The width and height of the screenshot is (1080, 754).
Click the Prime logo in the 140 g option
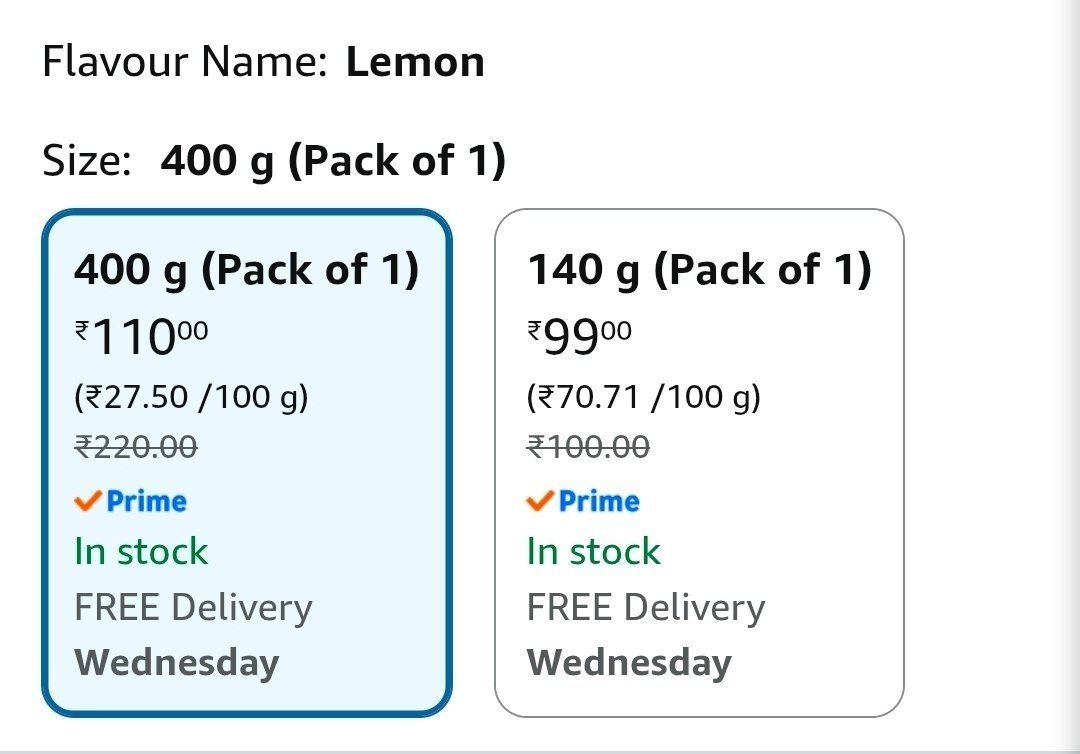(x=583, y=501)
